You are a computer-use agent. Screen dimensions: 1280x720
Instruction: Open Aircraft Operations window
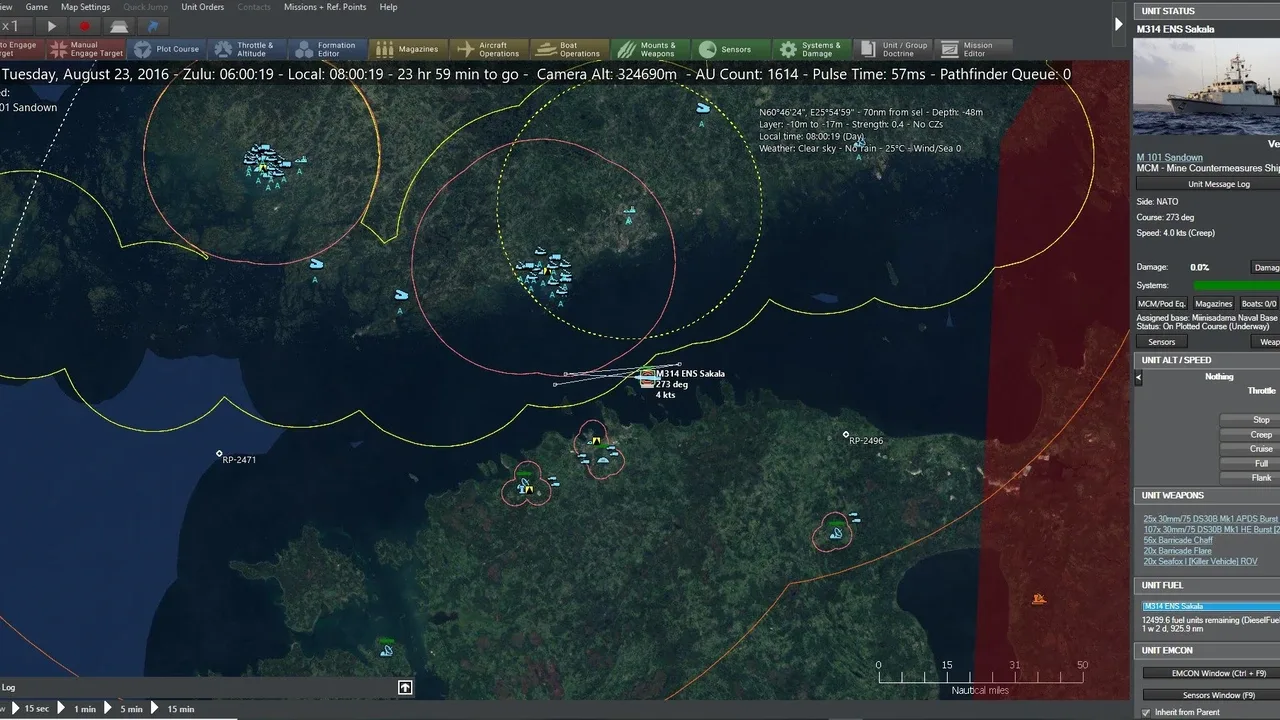click(x=488, y=49)
